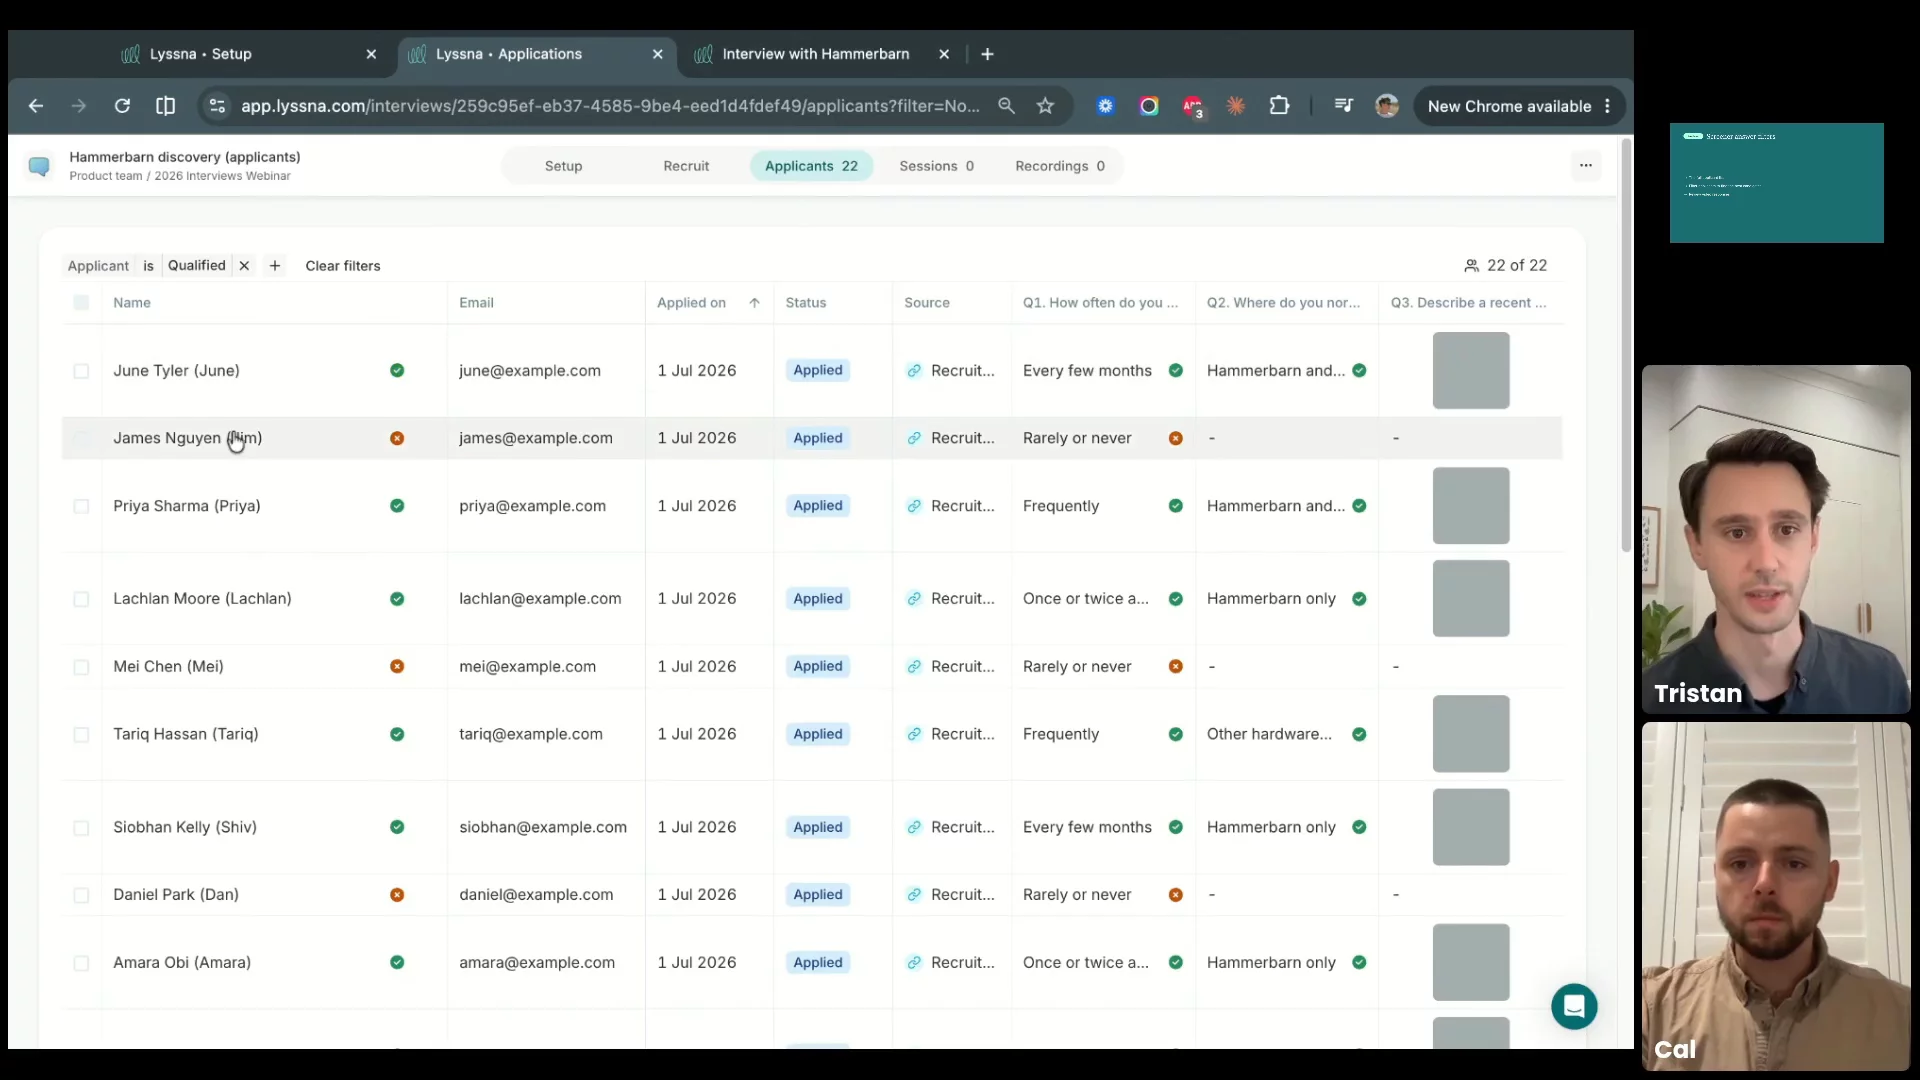The width and height of the screenshot is (1920, 1080).
Task: Sort by the Applied on column arrow
Action: [754, 303]
